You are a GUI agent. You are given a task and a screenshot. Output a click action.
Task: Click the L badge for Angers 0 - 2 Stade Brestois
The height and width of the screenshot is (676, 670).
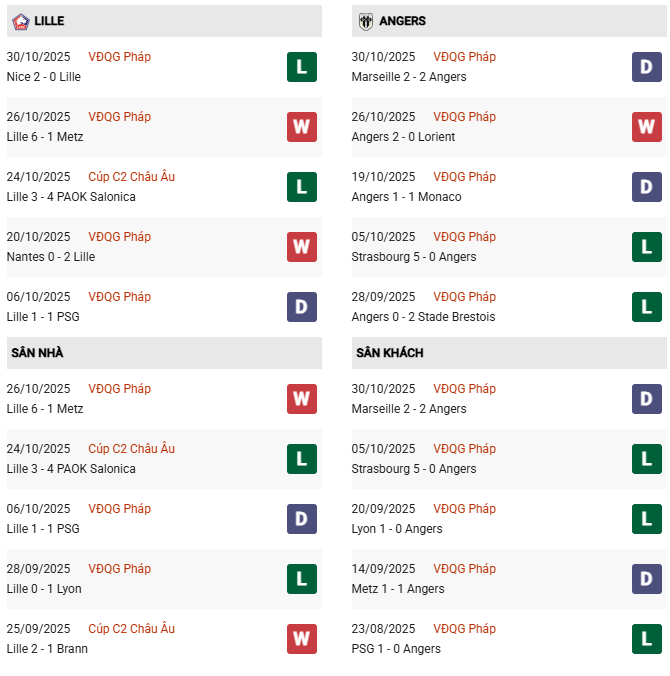coord(646,307)
